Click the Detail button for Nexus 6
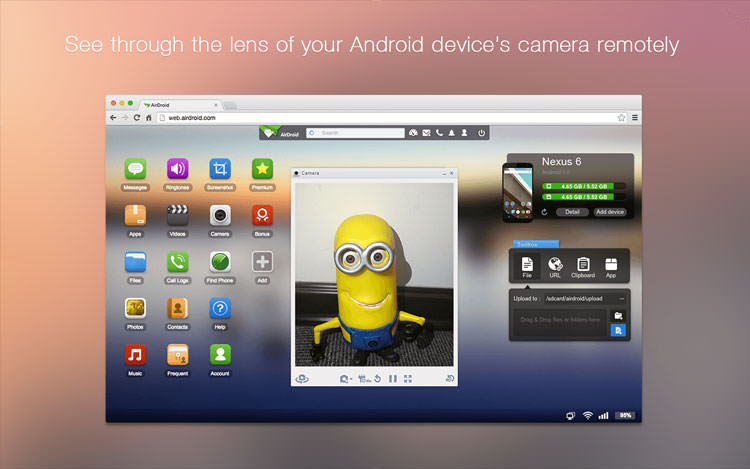750x469 pixels. (x=572, y=212)
